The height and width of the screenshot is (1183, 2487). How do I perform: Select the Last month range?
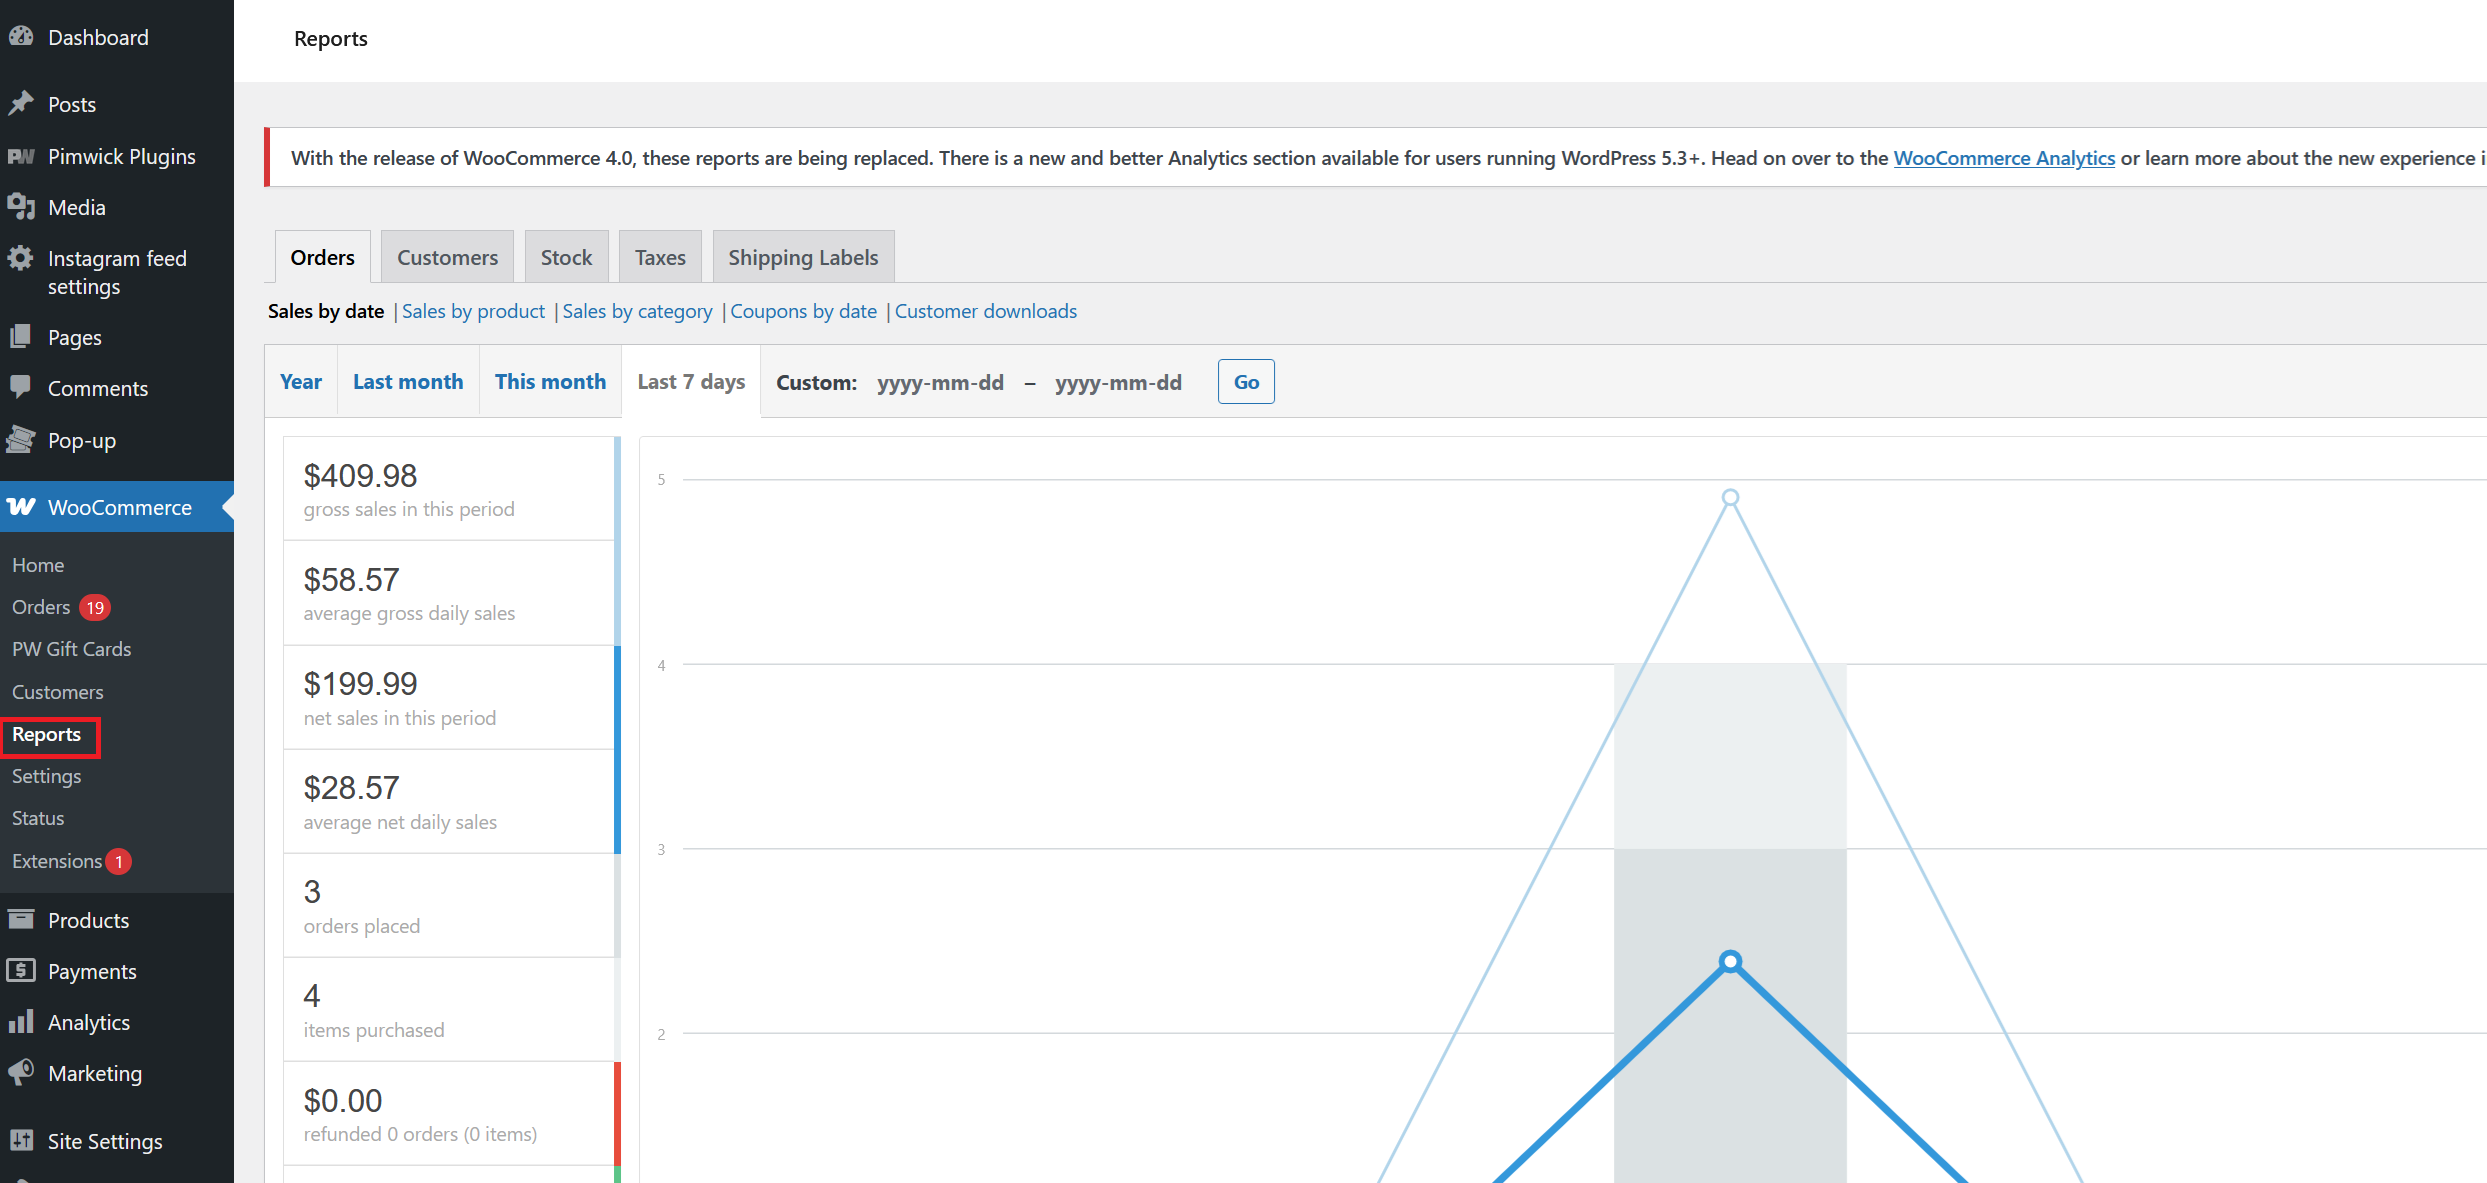pyautogui.click(x=408, y=381)
